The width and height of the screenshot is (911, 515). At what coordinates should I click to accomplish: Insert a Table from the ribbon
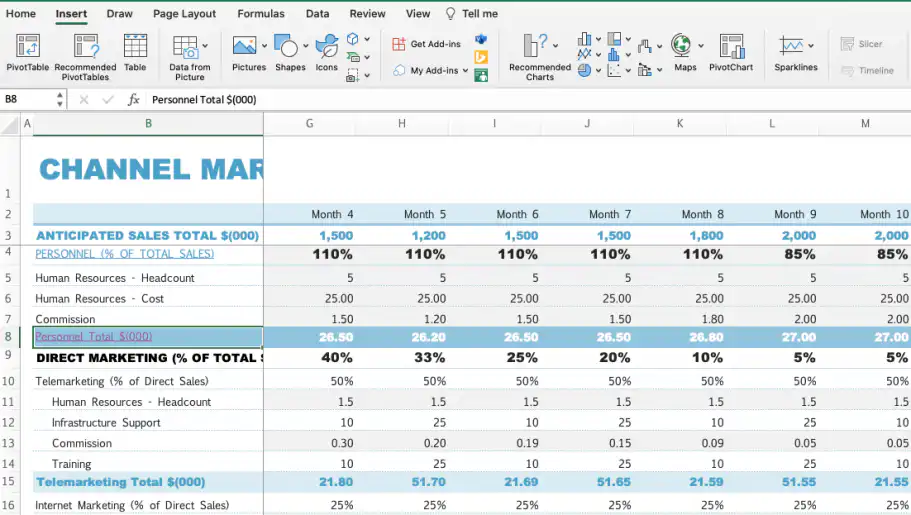click(135, 52)
